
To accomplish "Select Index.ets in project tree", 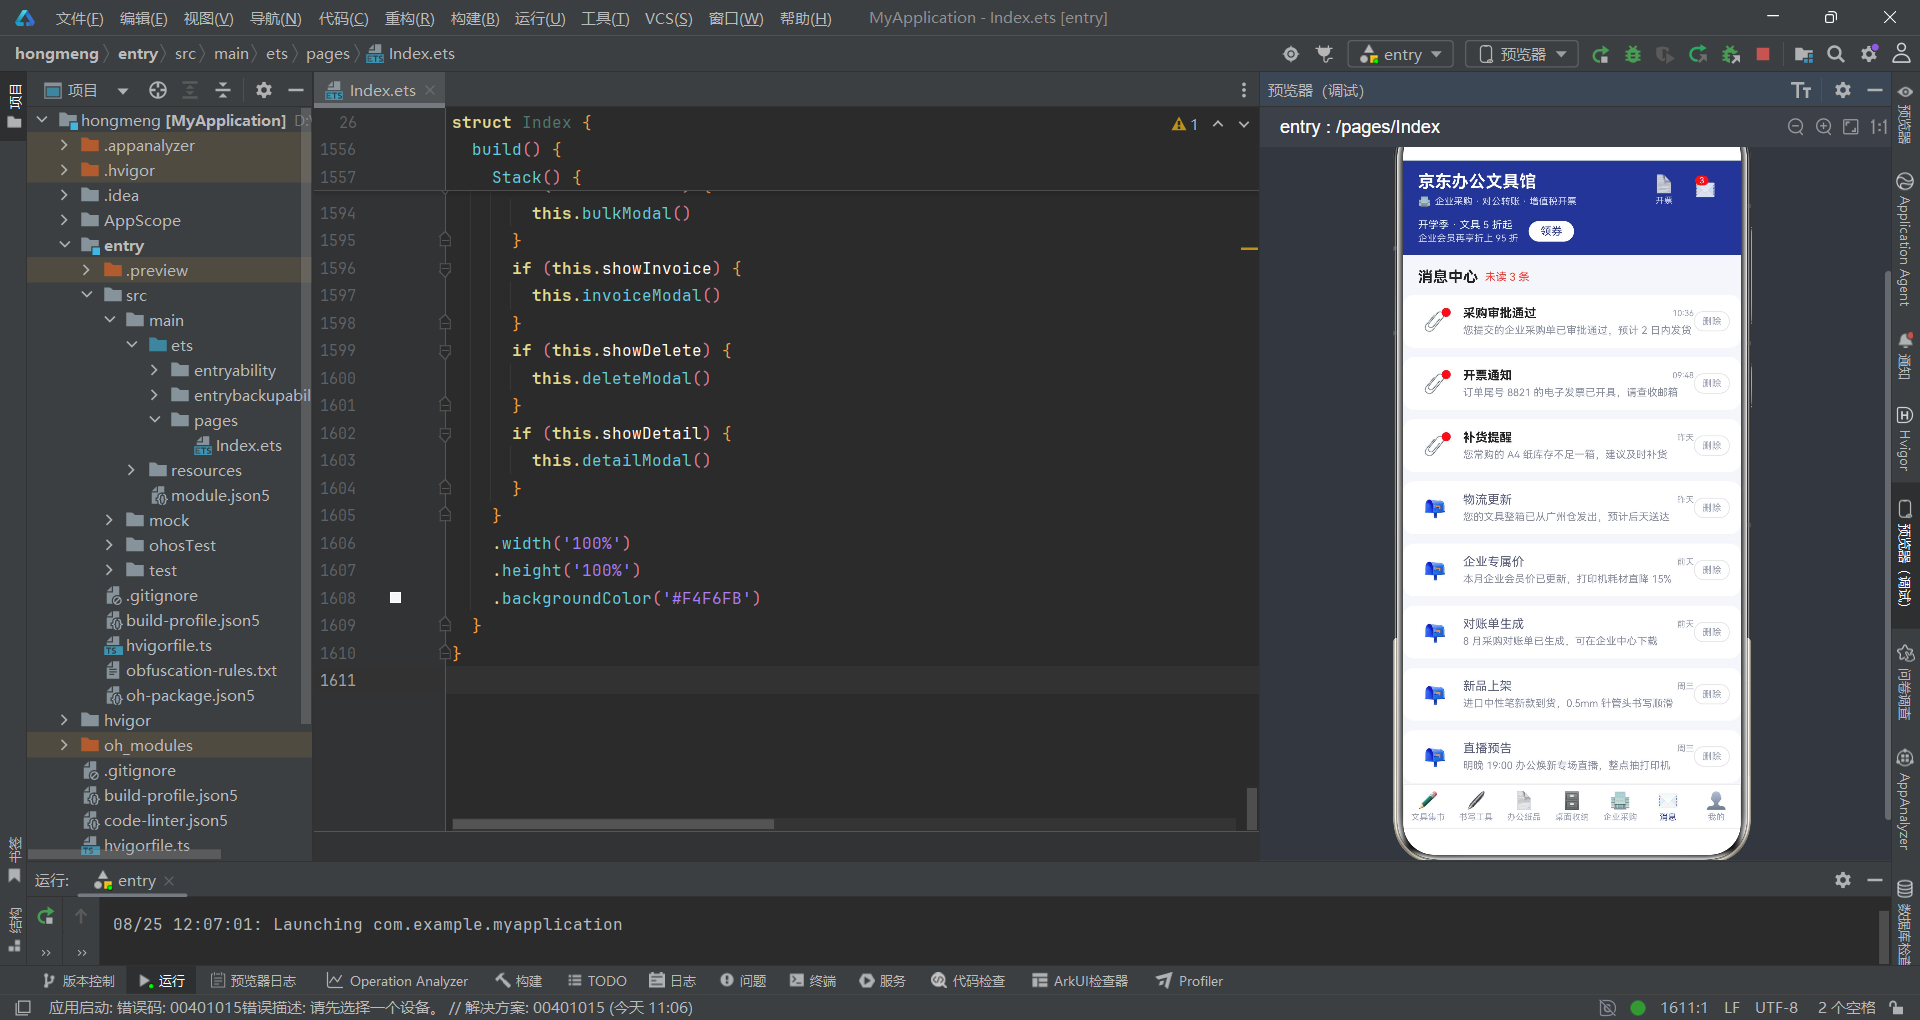I will point(238,445).
